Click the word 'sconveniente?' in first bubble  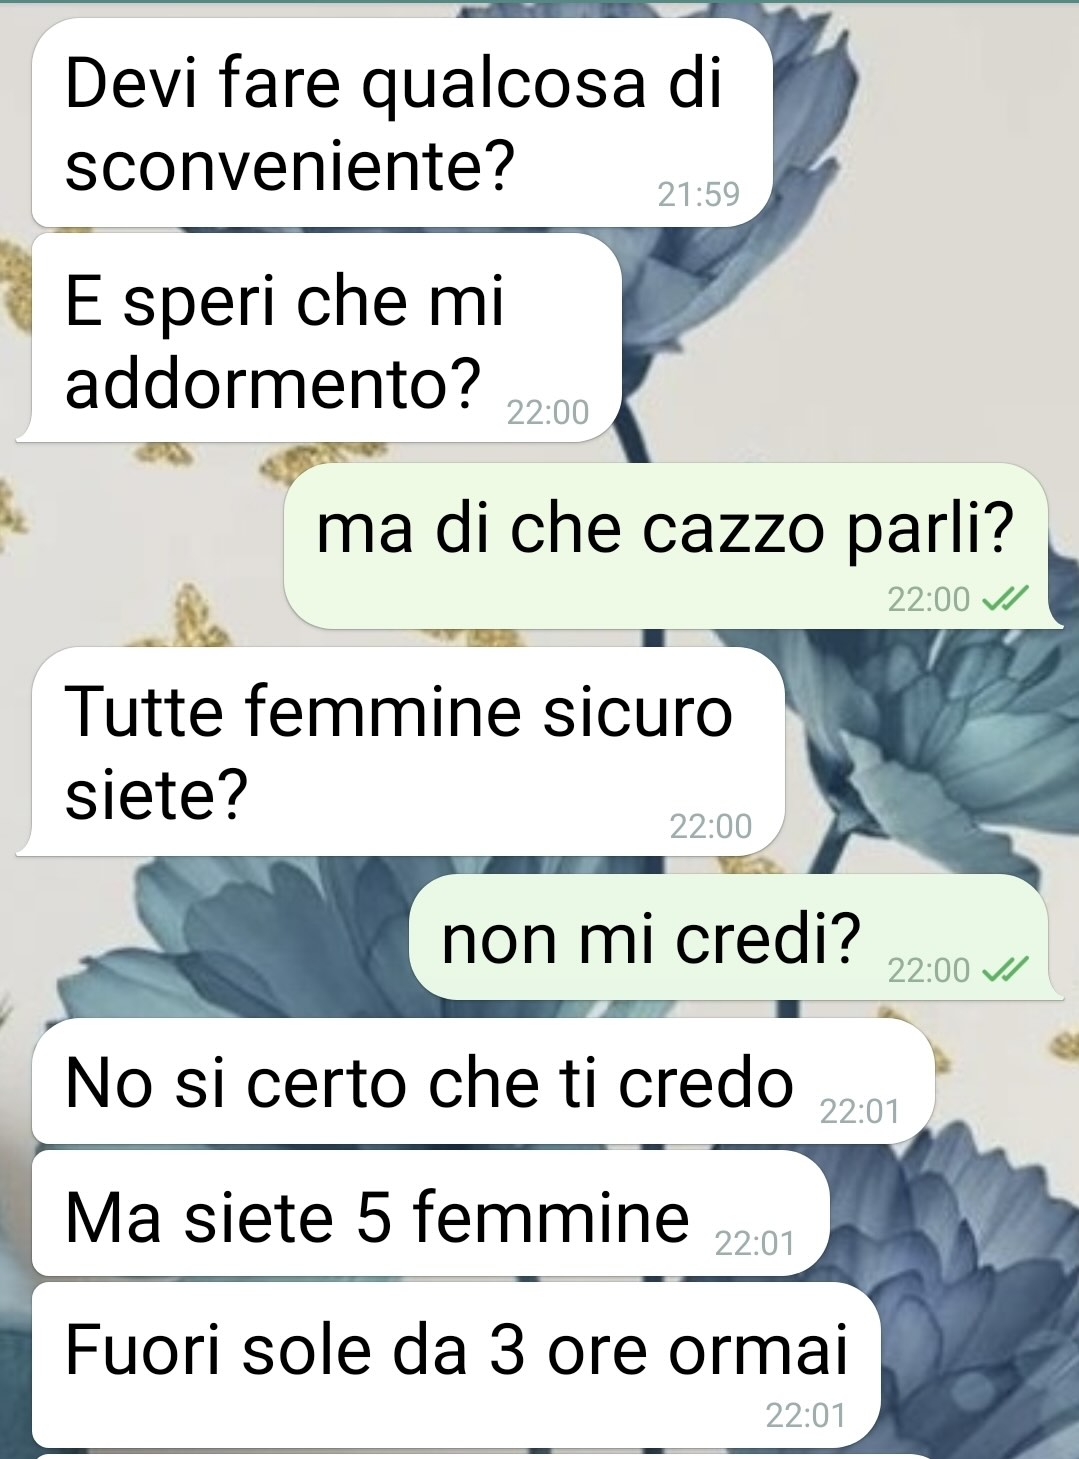click(x=290, y=166)
